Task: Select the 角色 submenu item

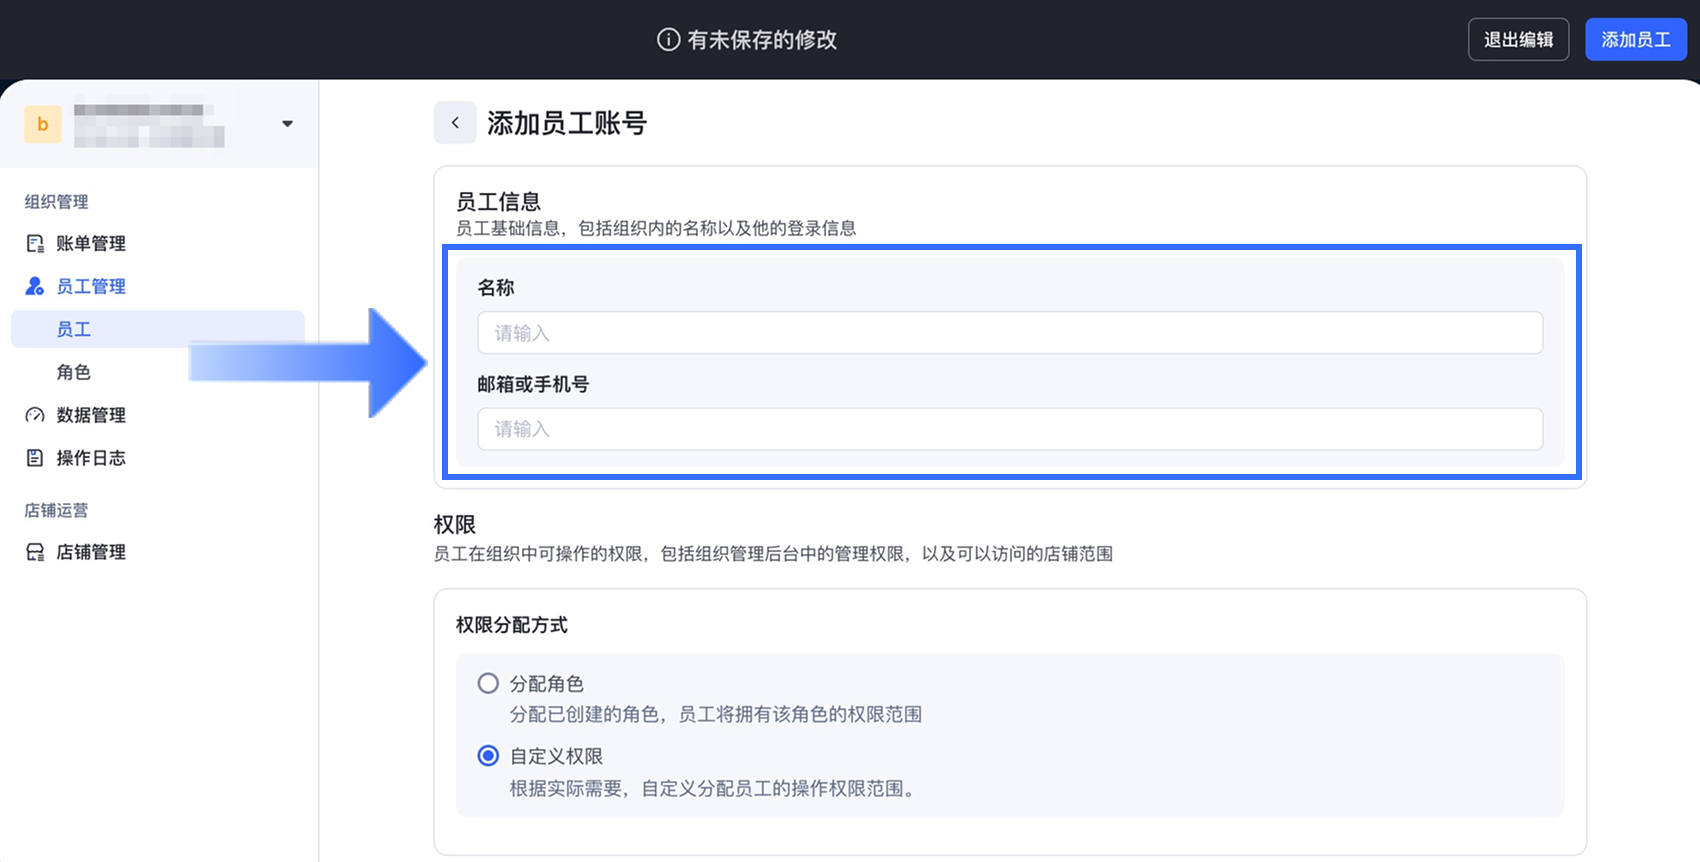Action: point(74,372)
